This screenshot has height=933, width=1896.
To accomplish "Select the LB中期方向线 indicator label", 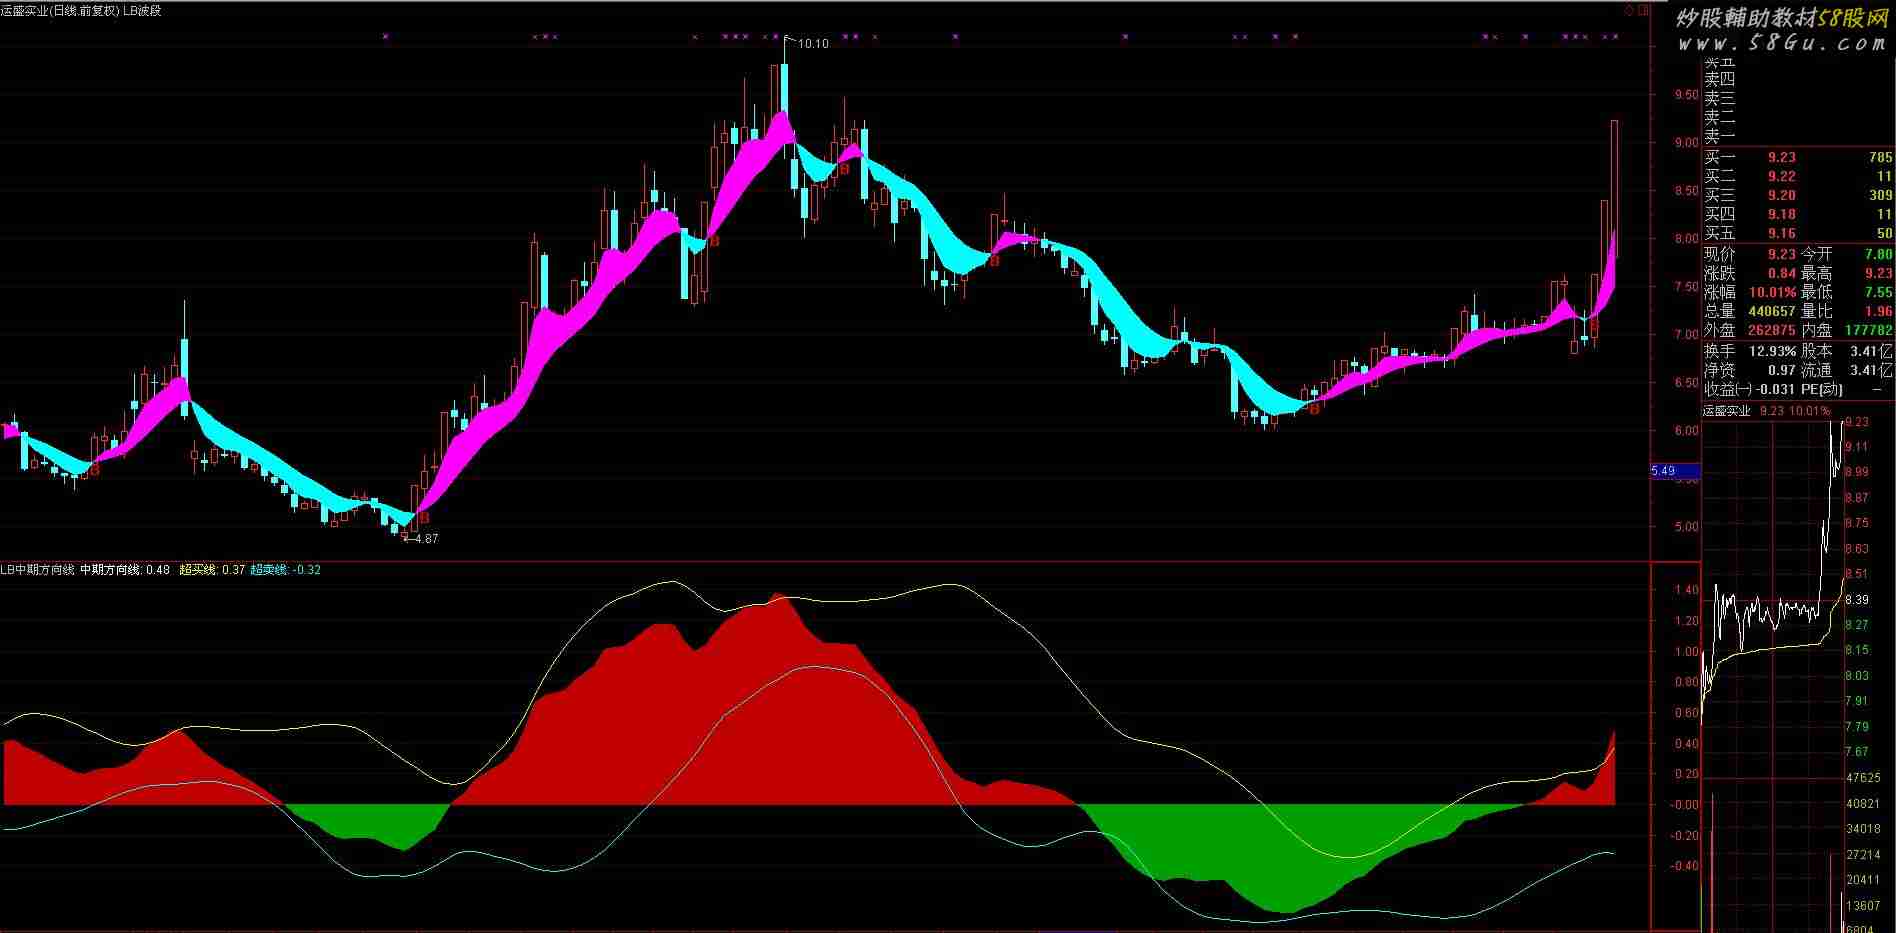I will [38, 570].
